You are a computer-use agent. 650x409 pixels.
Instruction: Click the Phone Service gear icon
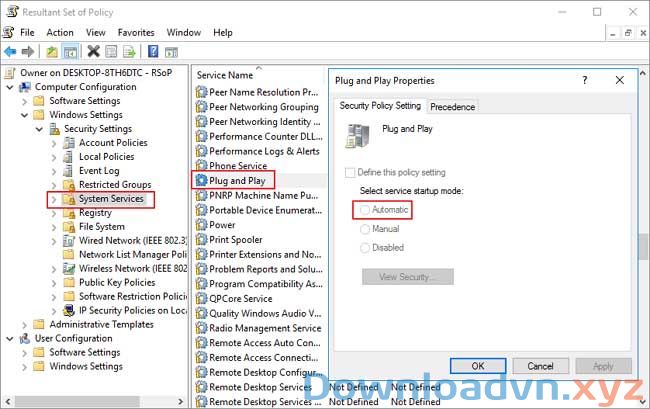201,165
